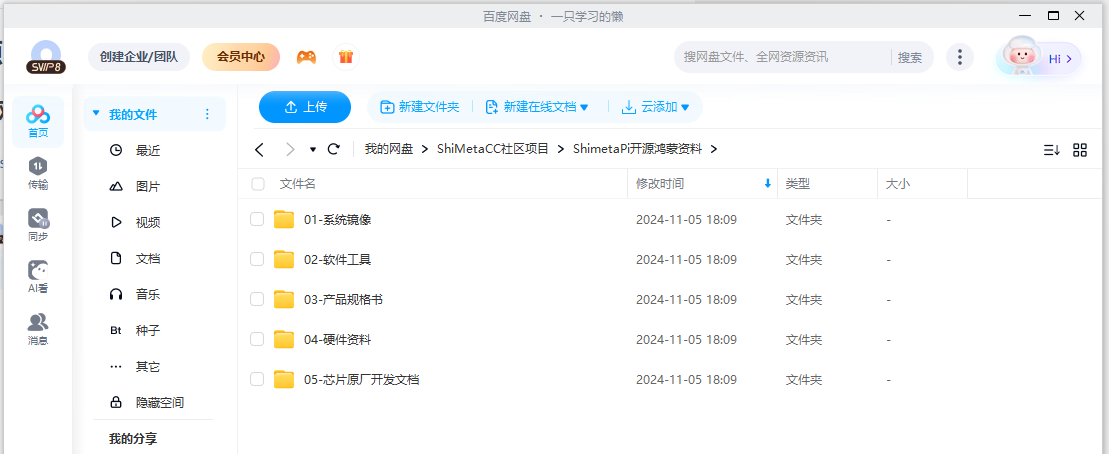This screenshot has width=1109, height=454.
Task: Switch to grid view
Action: tap(1080, 150)
